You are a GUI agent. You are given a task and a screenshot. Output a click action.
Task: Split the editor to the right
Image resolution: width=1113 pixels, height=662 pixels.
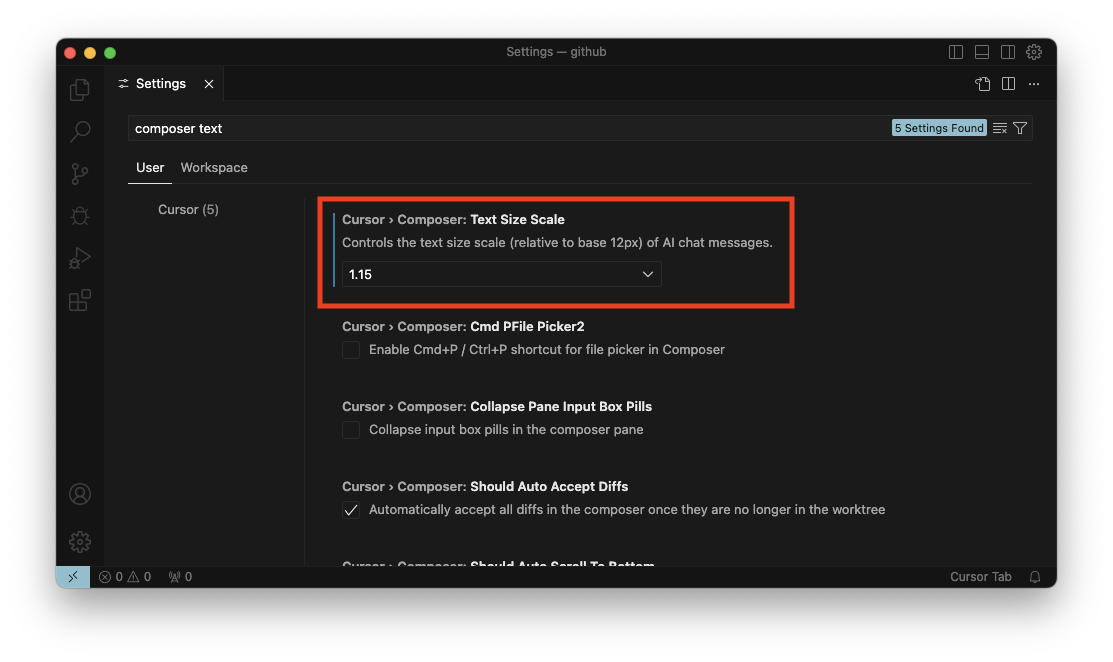tap(1008, 84)
